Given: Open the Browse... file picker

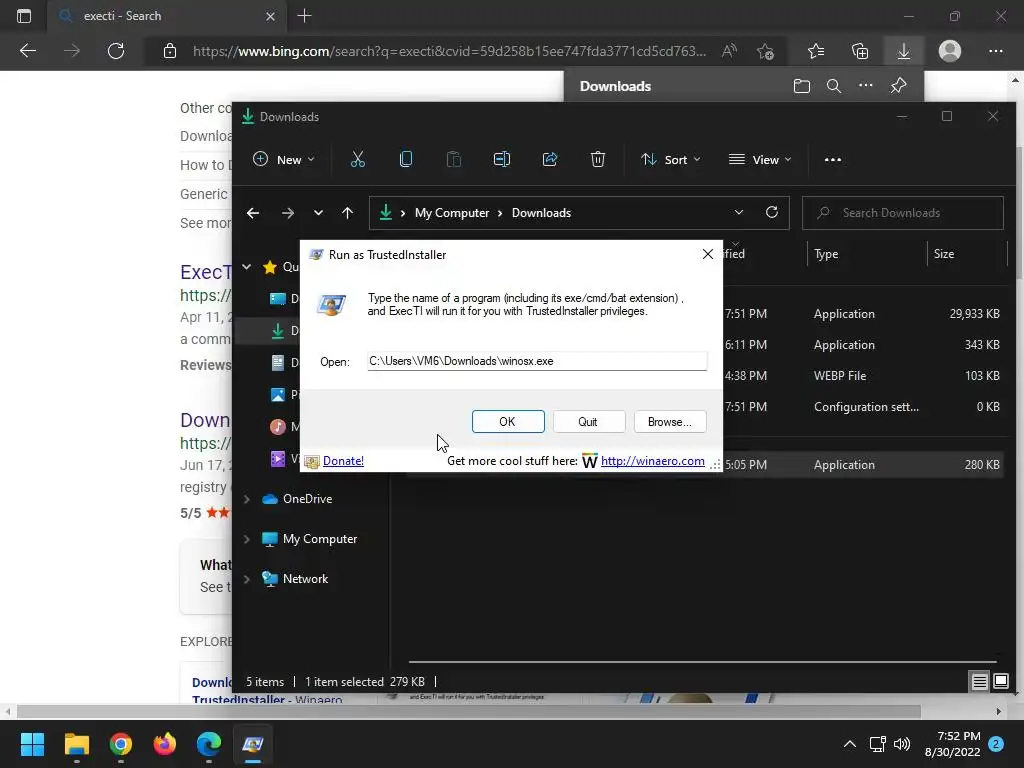Looking at the screenshot, I should (669, 422).
